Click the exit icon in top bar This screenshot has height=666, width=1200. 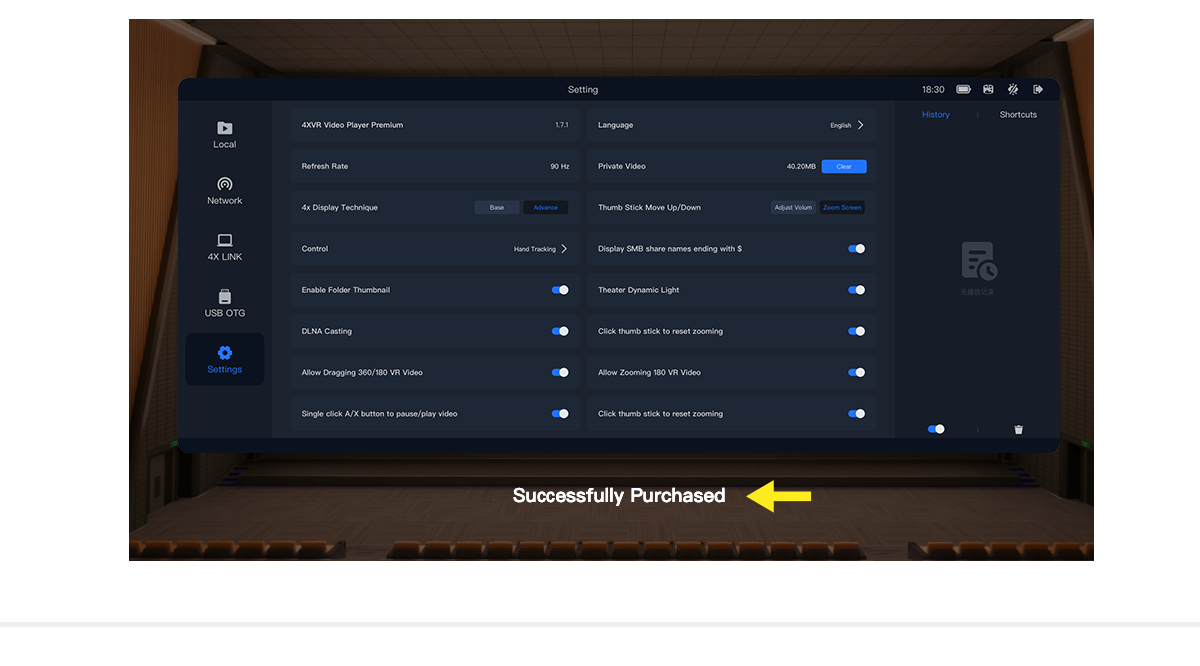(1038, 89)
